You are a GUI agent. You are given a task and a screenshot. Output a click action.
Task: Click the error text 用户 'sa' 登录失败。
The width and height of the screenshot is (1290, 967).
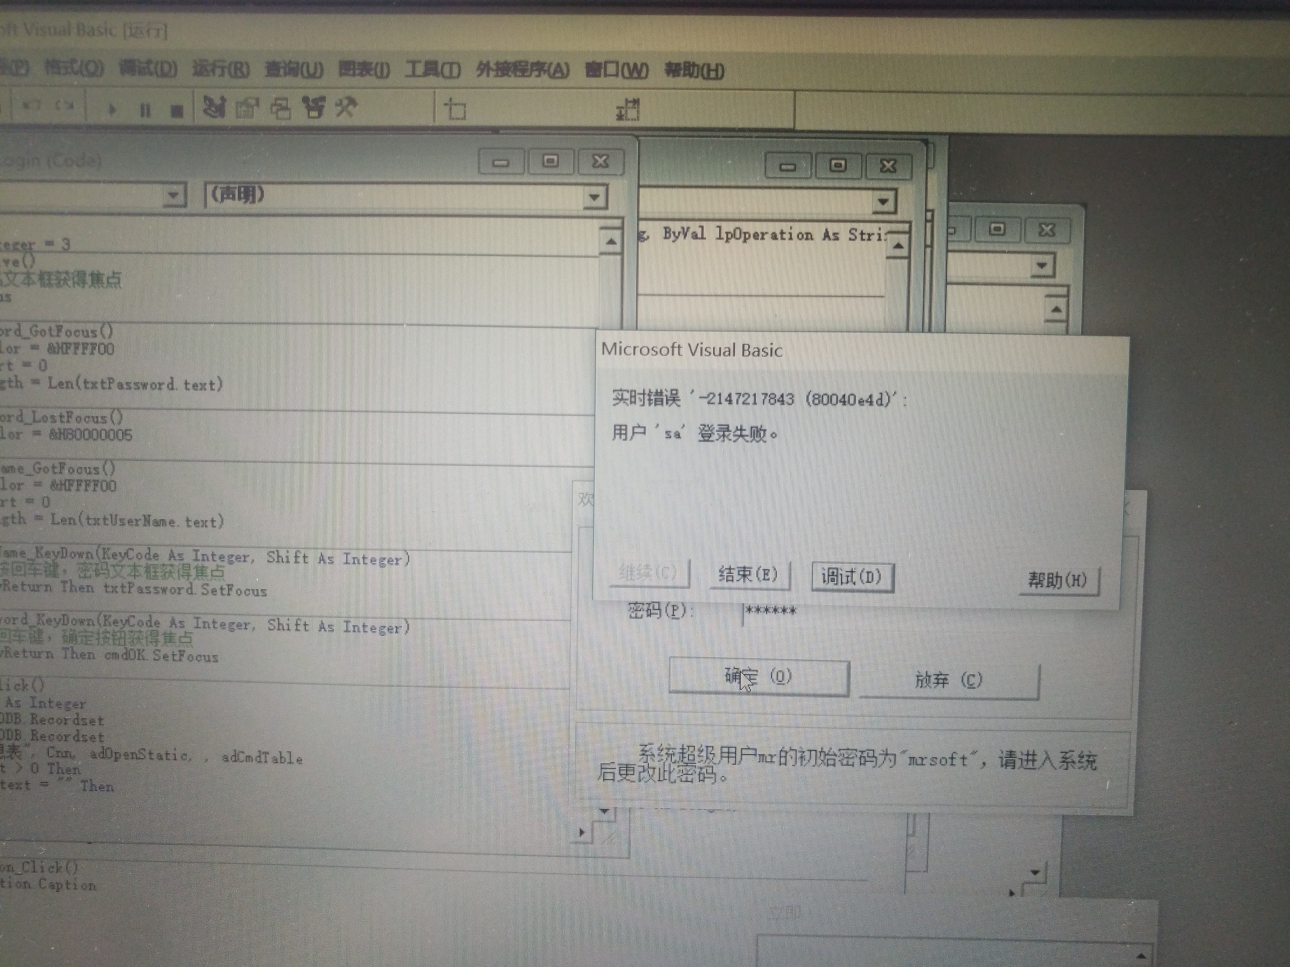pos(696,433)
